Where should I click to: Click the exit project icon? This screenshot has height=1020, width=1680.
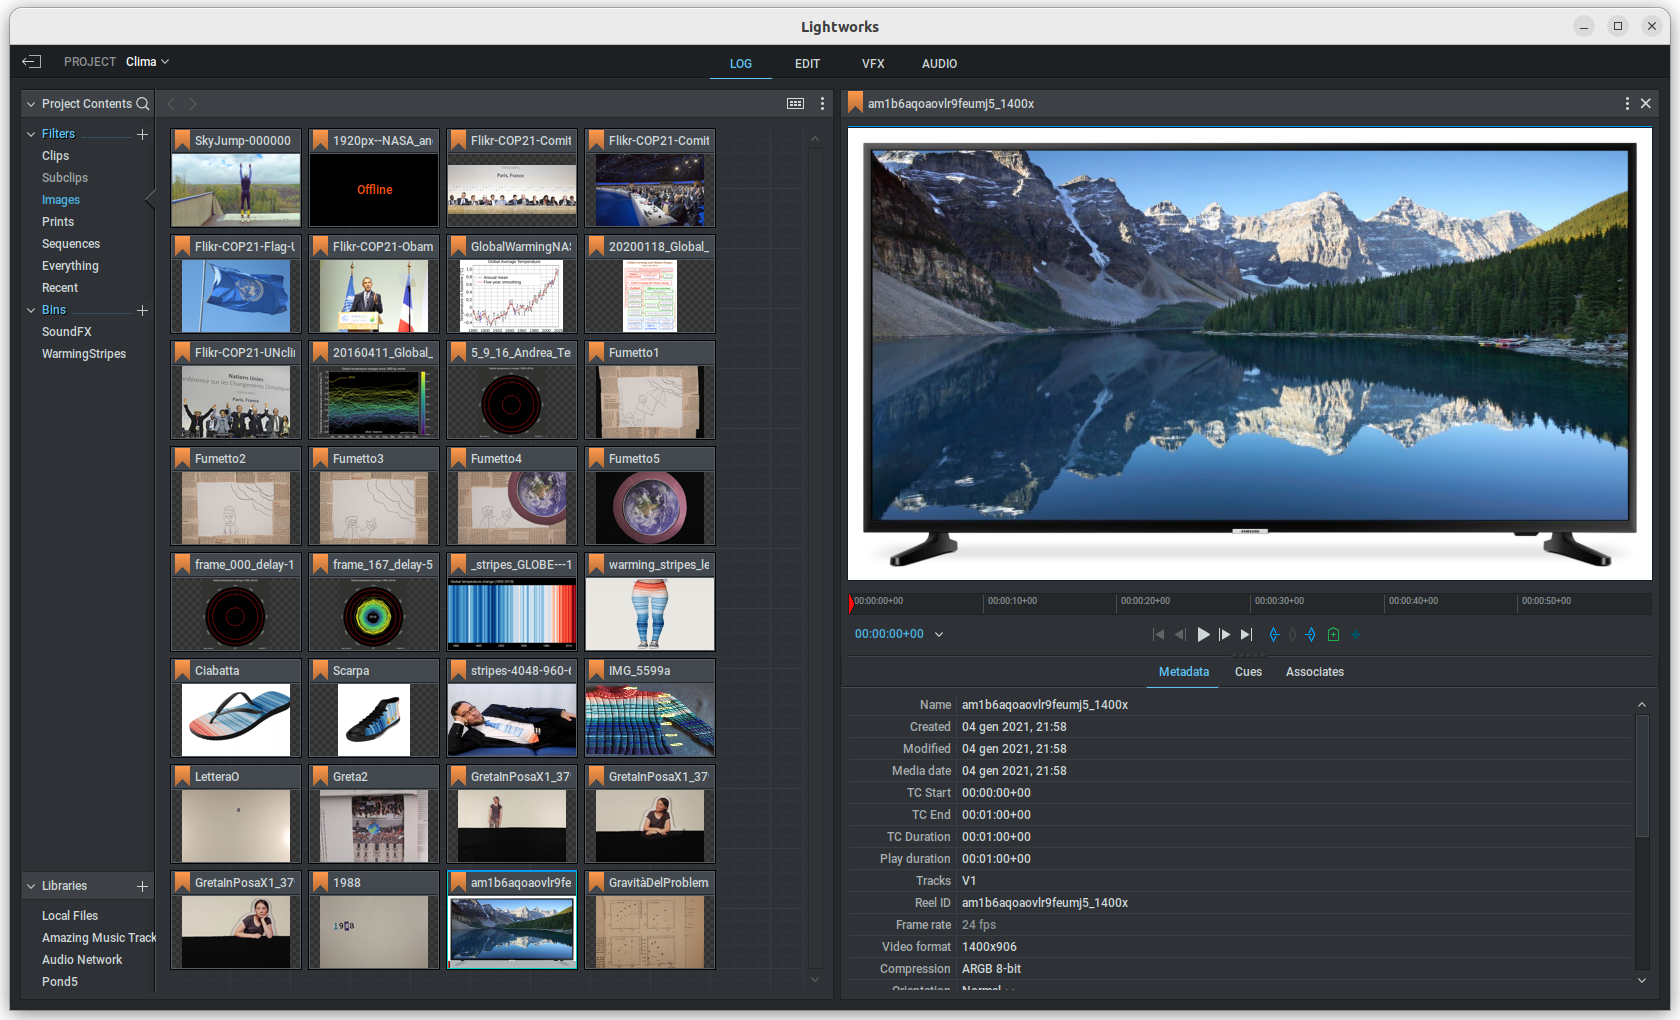click(x=32, y=62)
